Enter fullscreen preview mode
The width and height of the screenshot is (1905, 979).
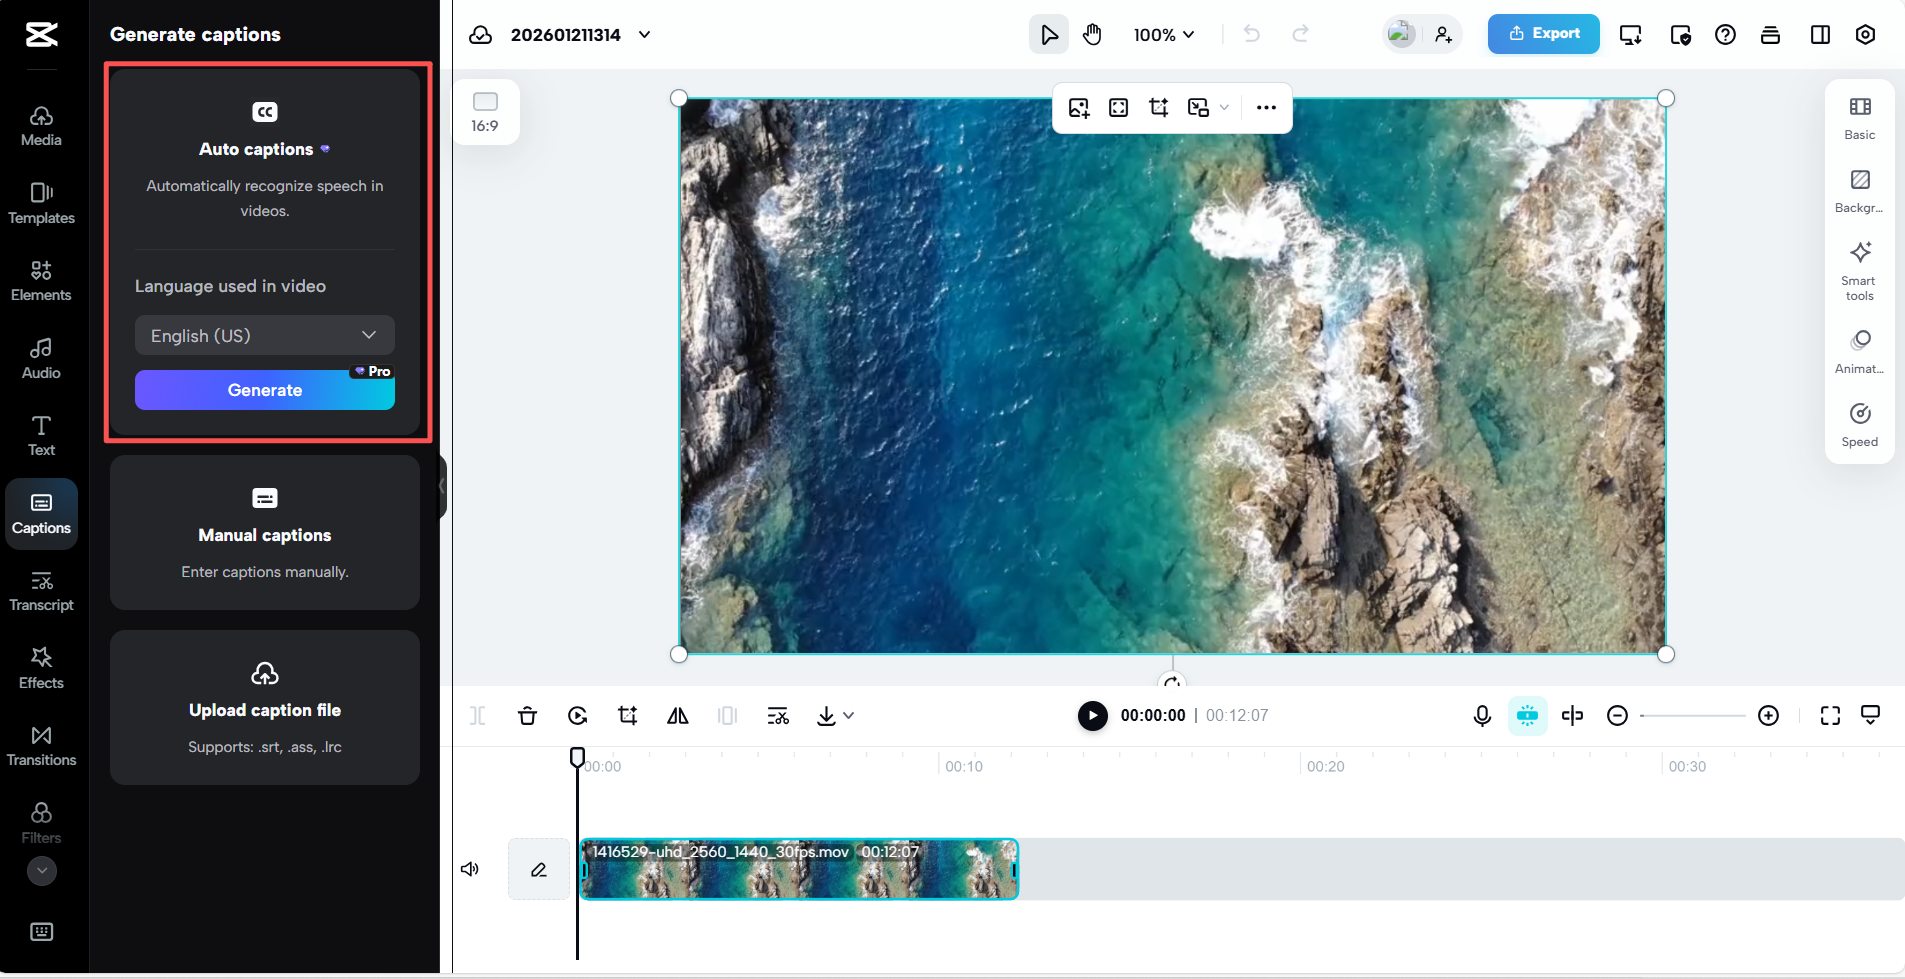point(1830,716)
